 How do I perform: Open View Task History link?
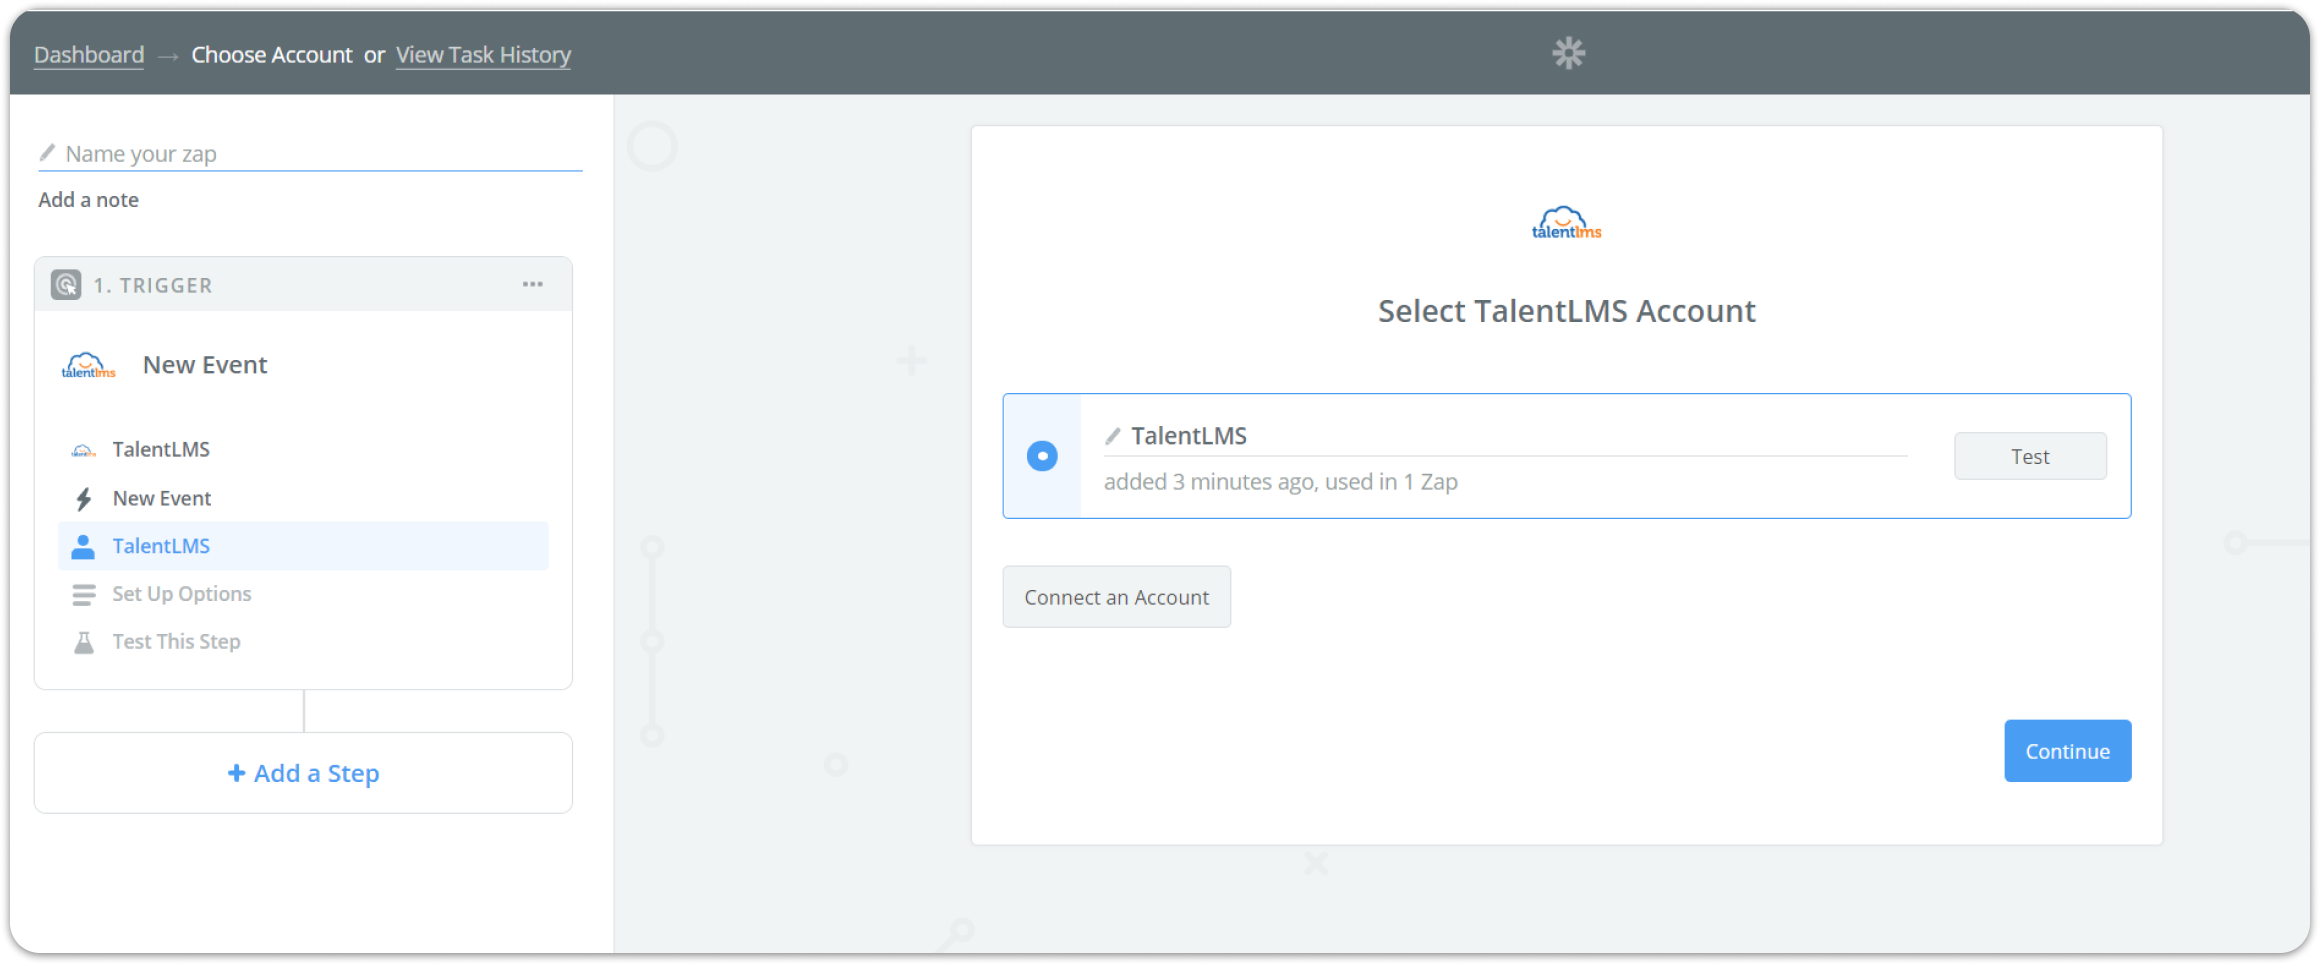click(x=483, y=55)
